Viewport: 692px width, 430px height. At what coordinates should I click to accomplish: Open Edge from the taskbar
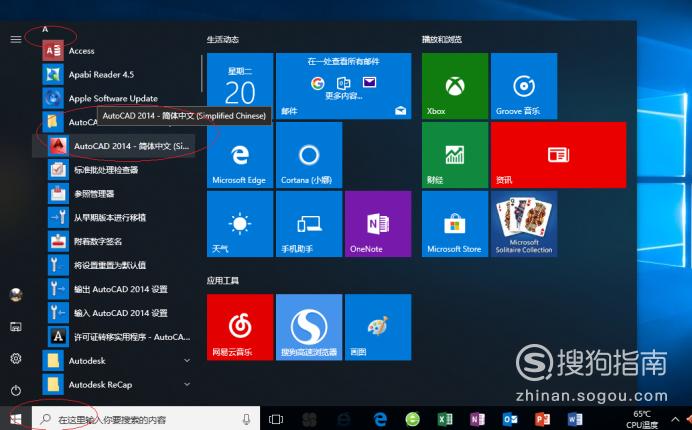pos(380,419)
